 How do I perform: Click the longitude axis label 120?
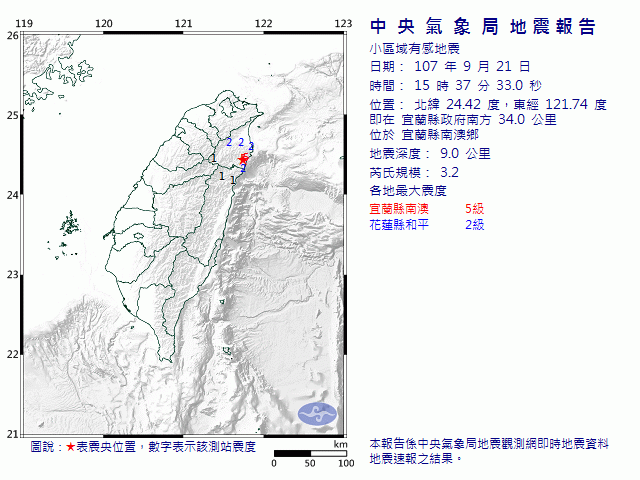pos(104,23)
